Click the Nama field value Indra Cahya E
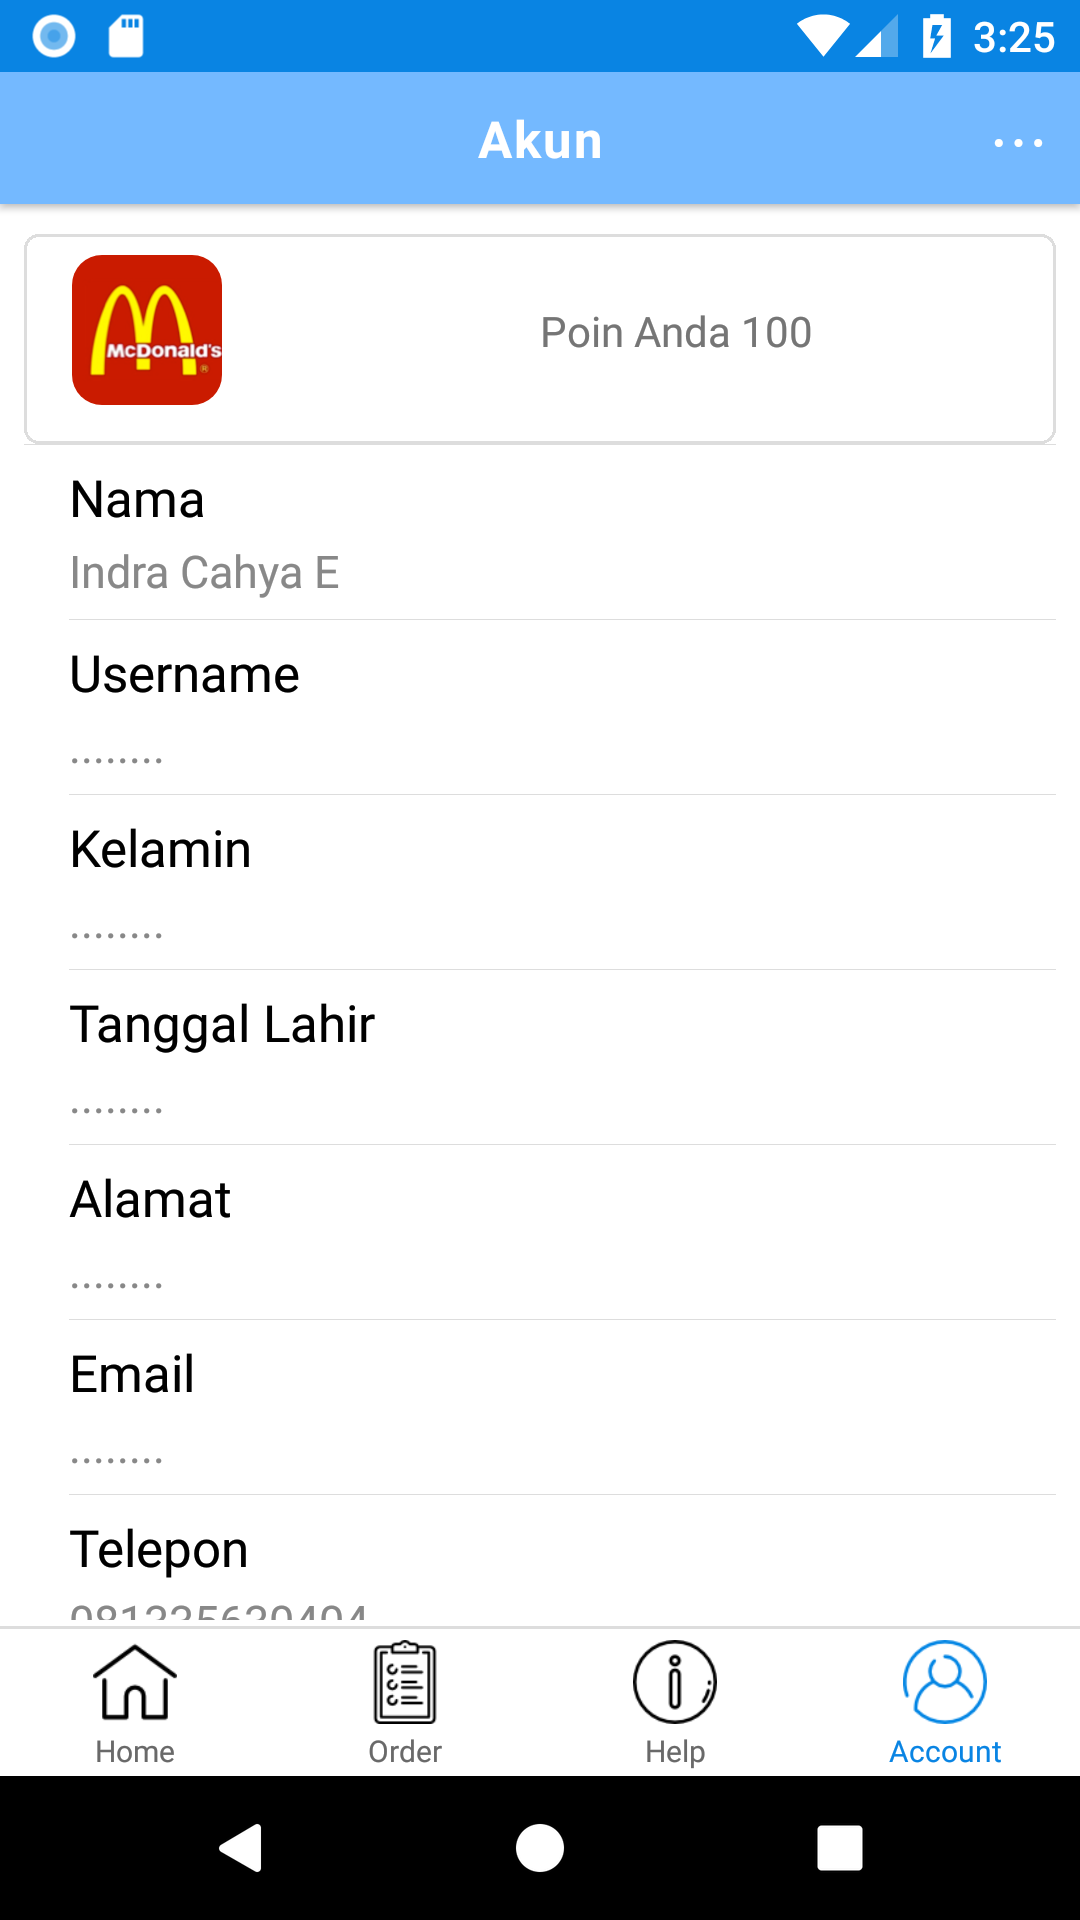This screenshot has width=1080, height=1920. [205, 573]
